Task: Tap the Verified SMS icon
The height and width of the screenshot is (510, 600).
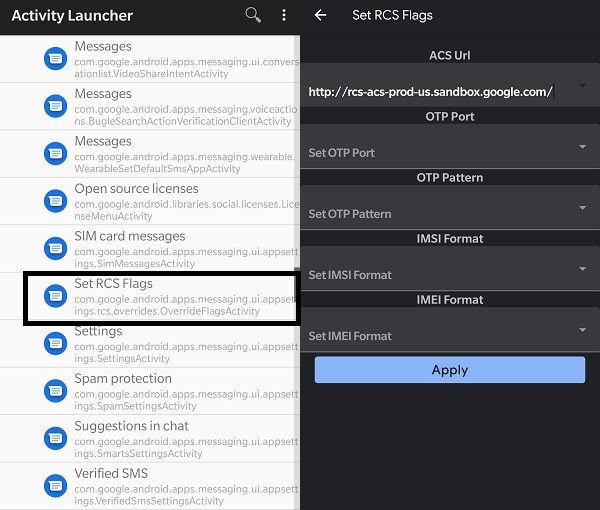Action: [x=55, y=486]
